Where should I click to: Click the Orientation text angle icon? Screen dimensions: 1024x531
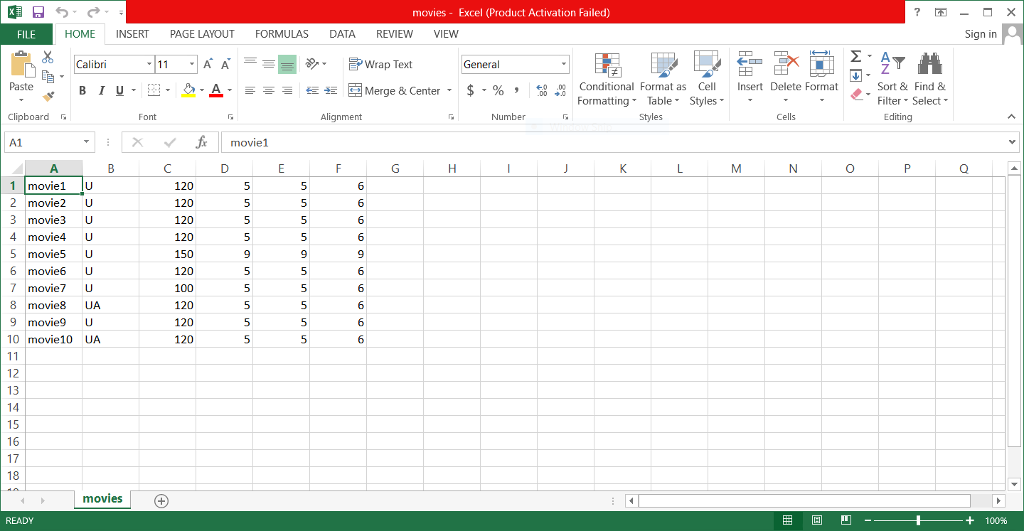click(x=312, y=63)
